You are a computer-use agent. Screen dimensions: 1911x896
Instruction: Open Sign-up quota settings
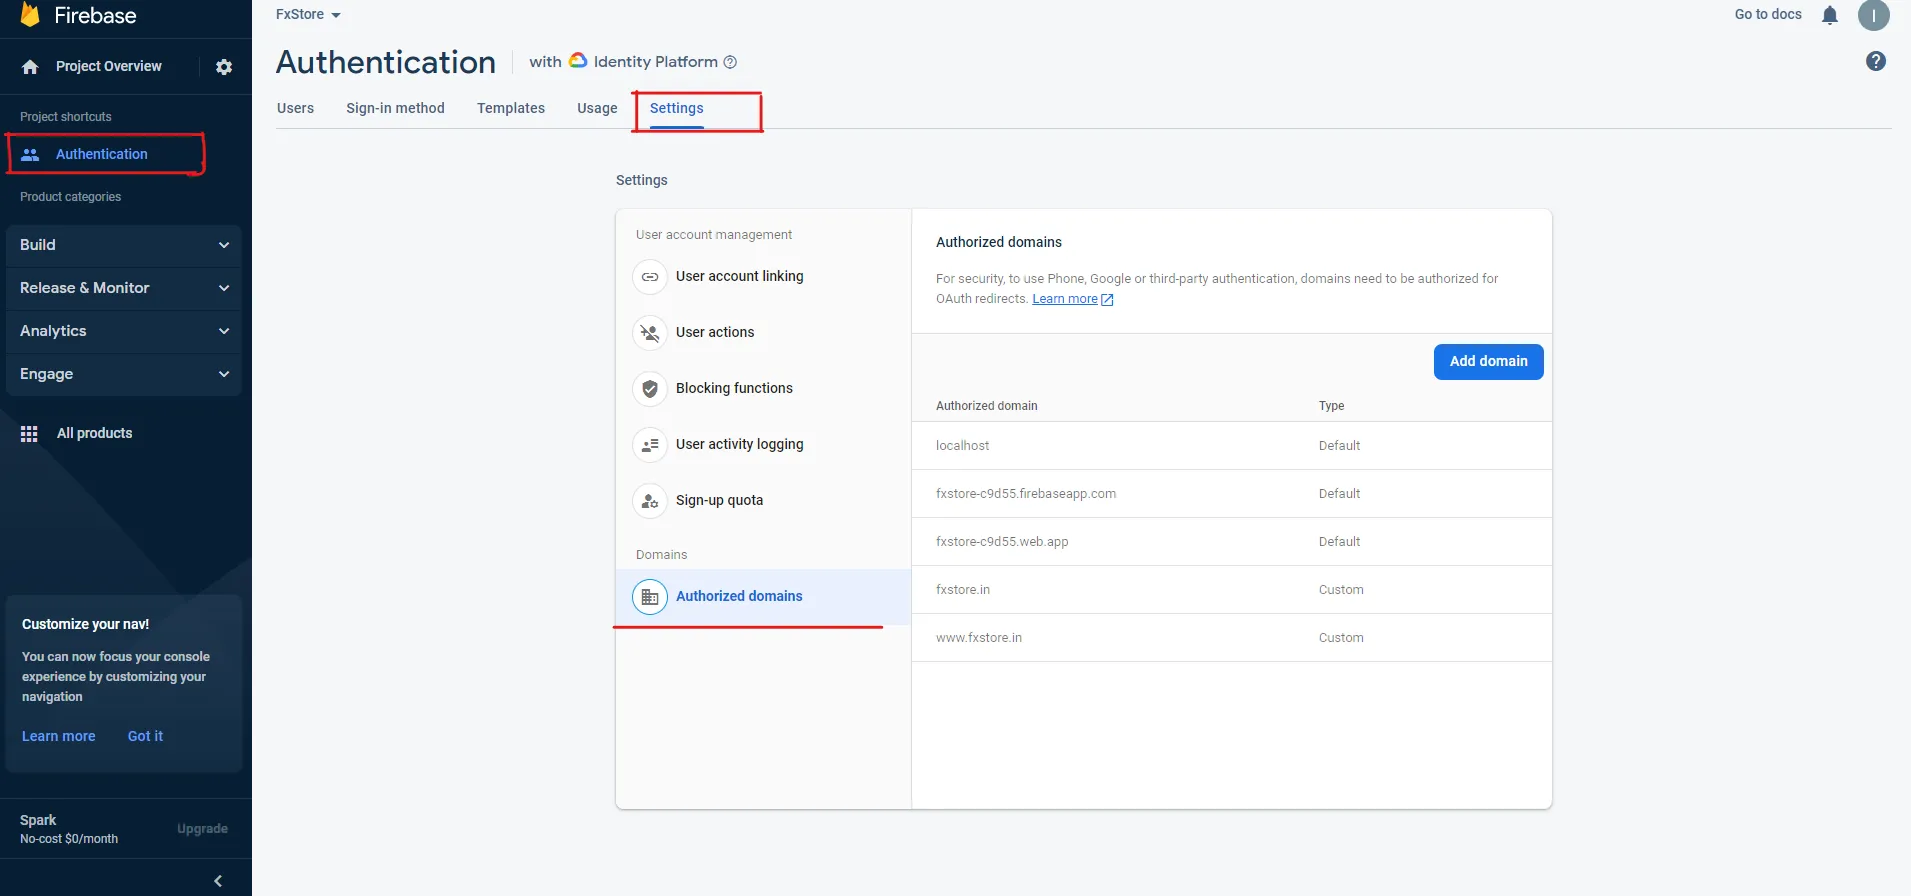coord(763,501)
